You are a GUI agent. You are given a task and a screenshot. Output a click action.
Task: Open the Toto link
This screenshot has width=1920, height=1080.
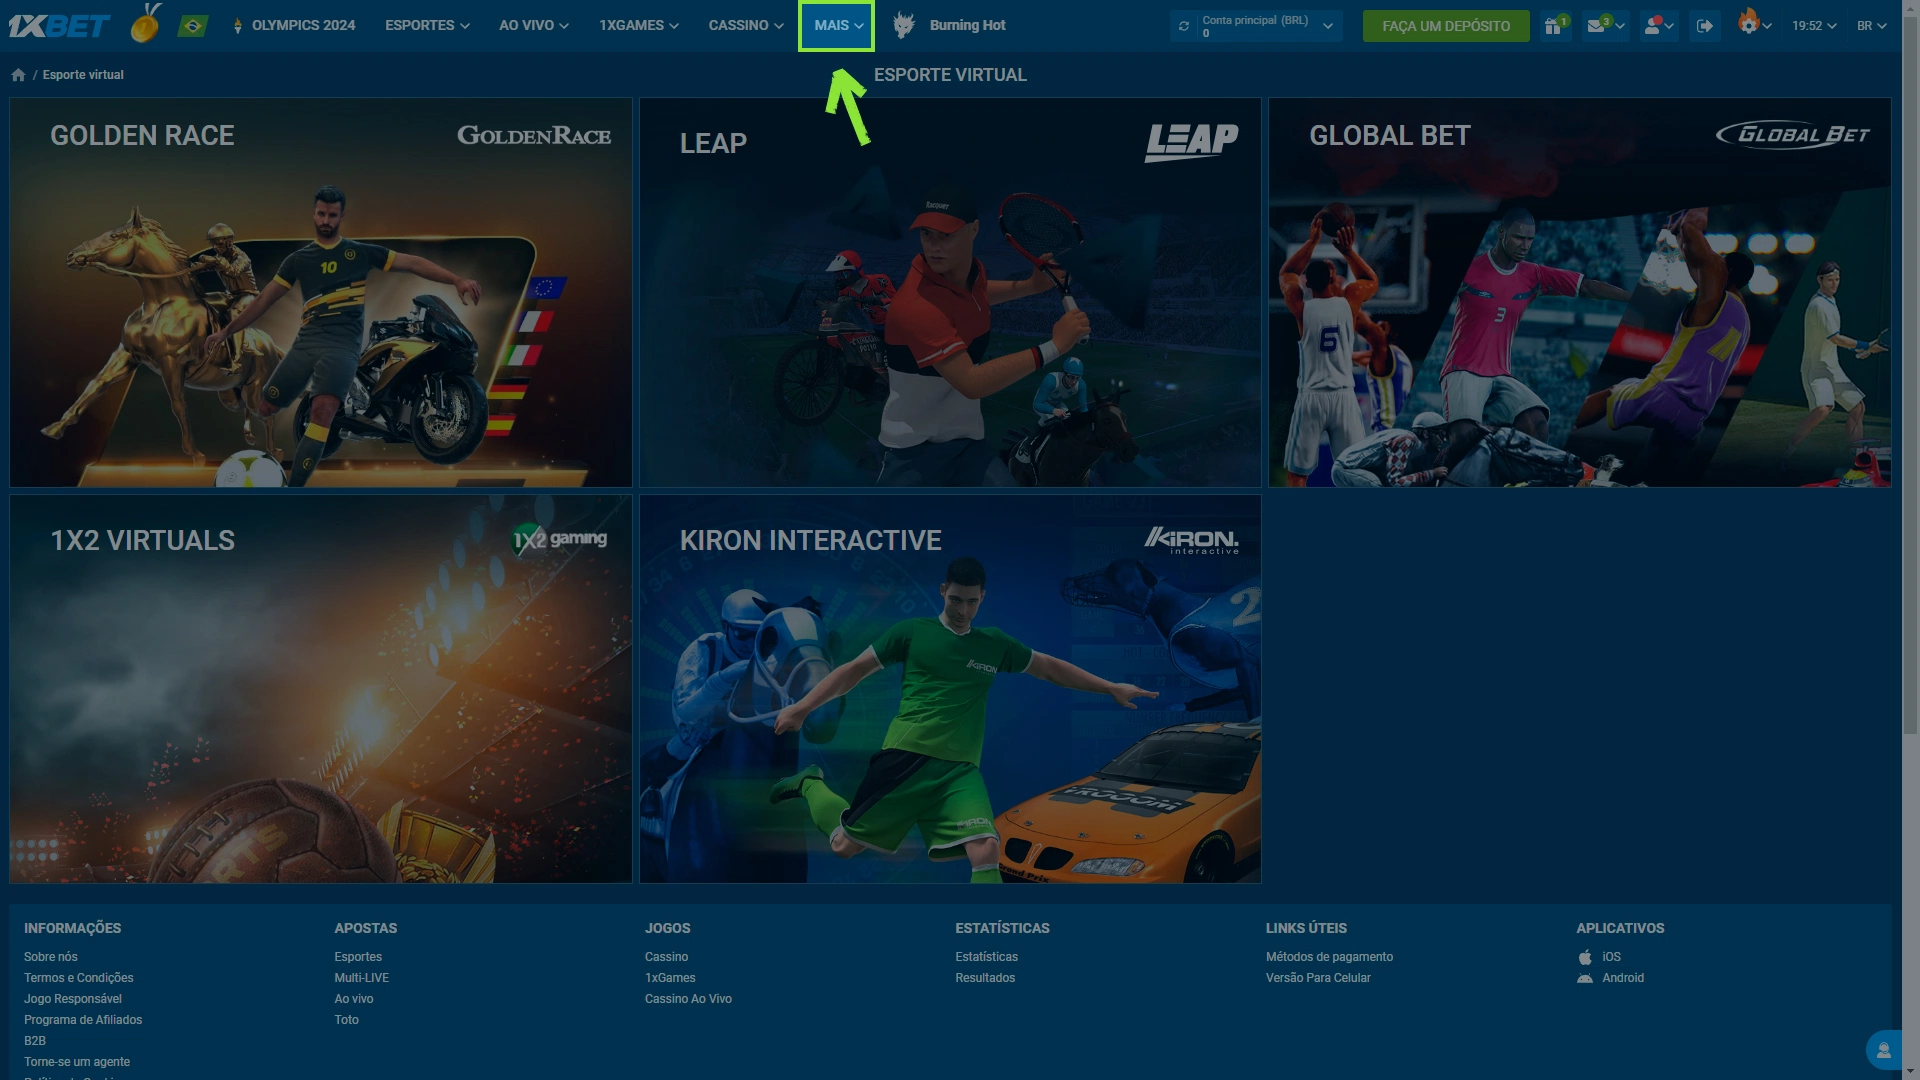(346, 1020)
